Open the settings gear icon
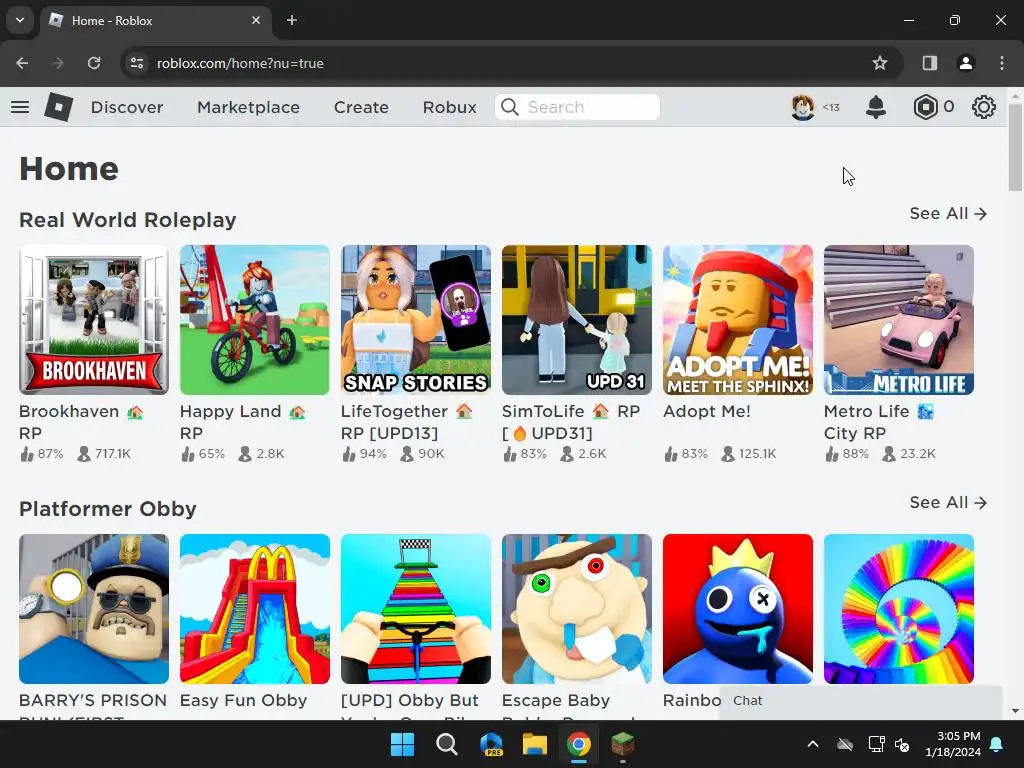This screenshot has height=768, width=1024. coord(984,107)
